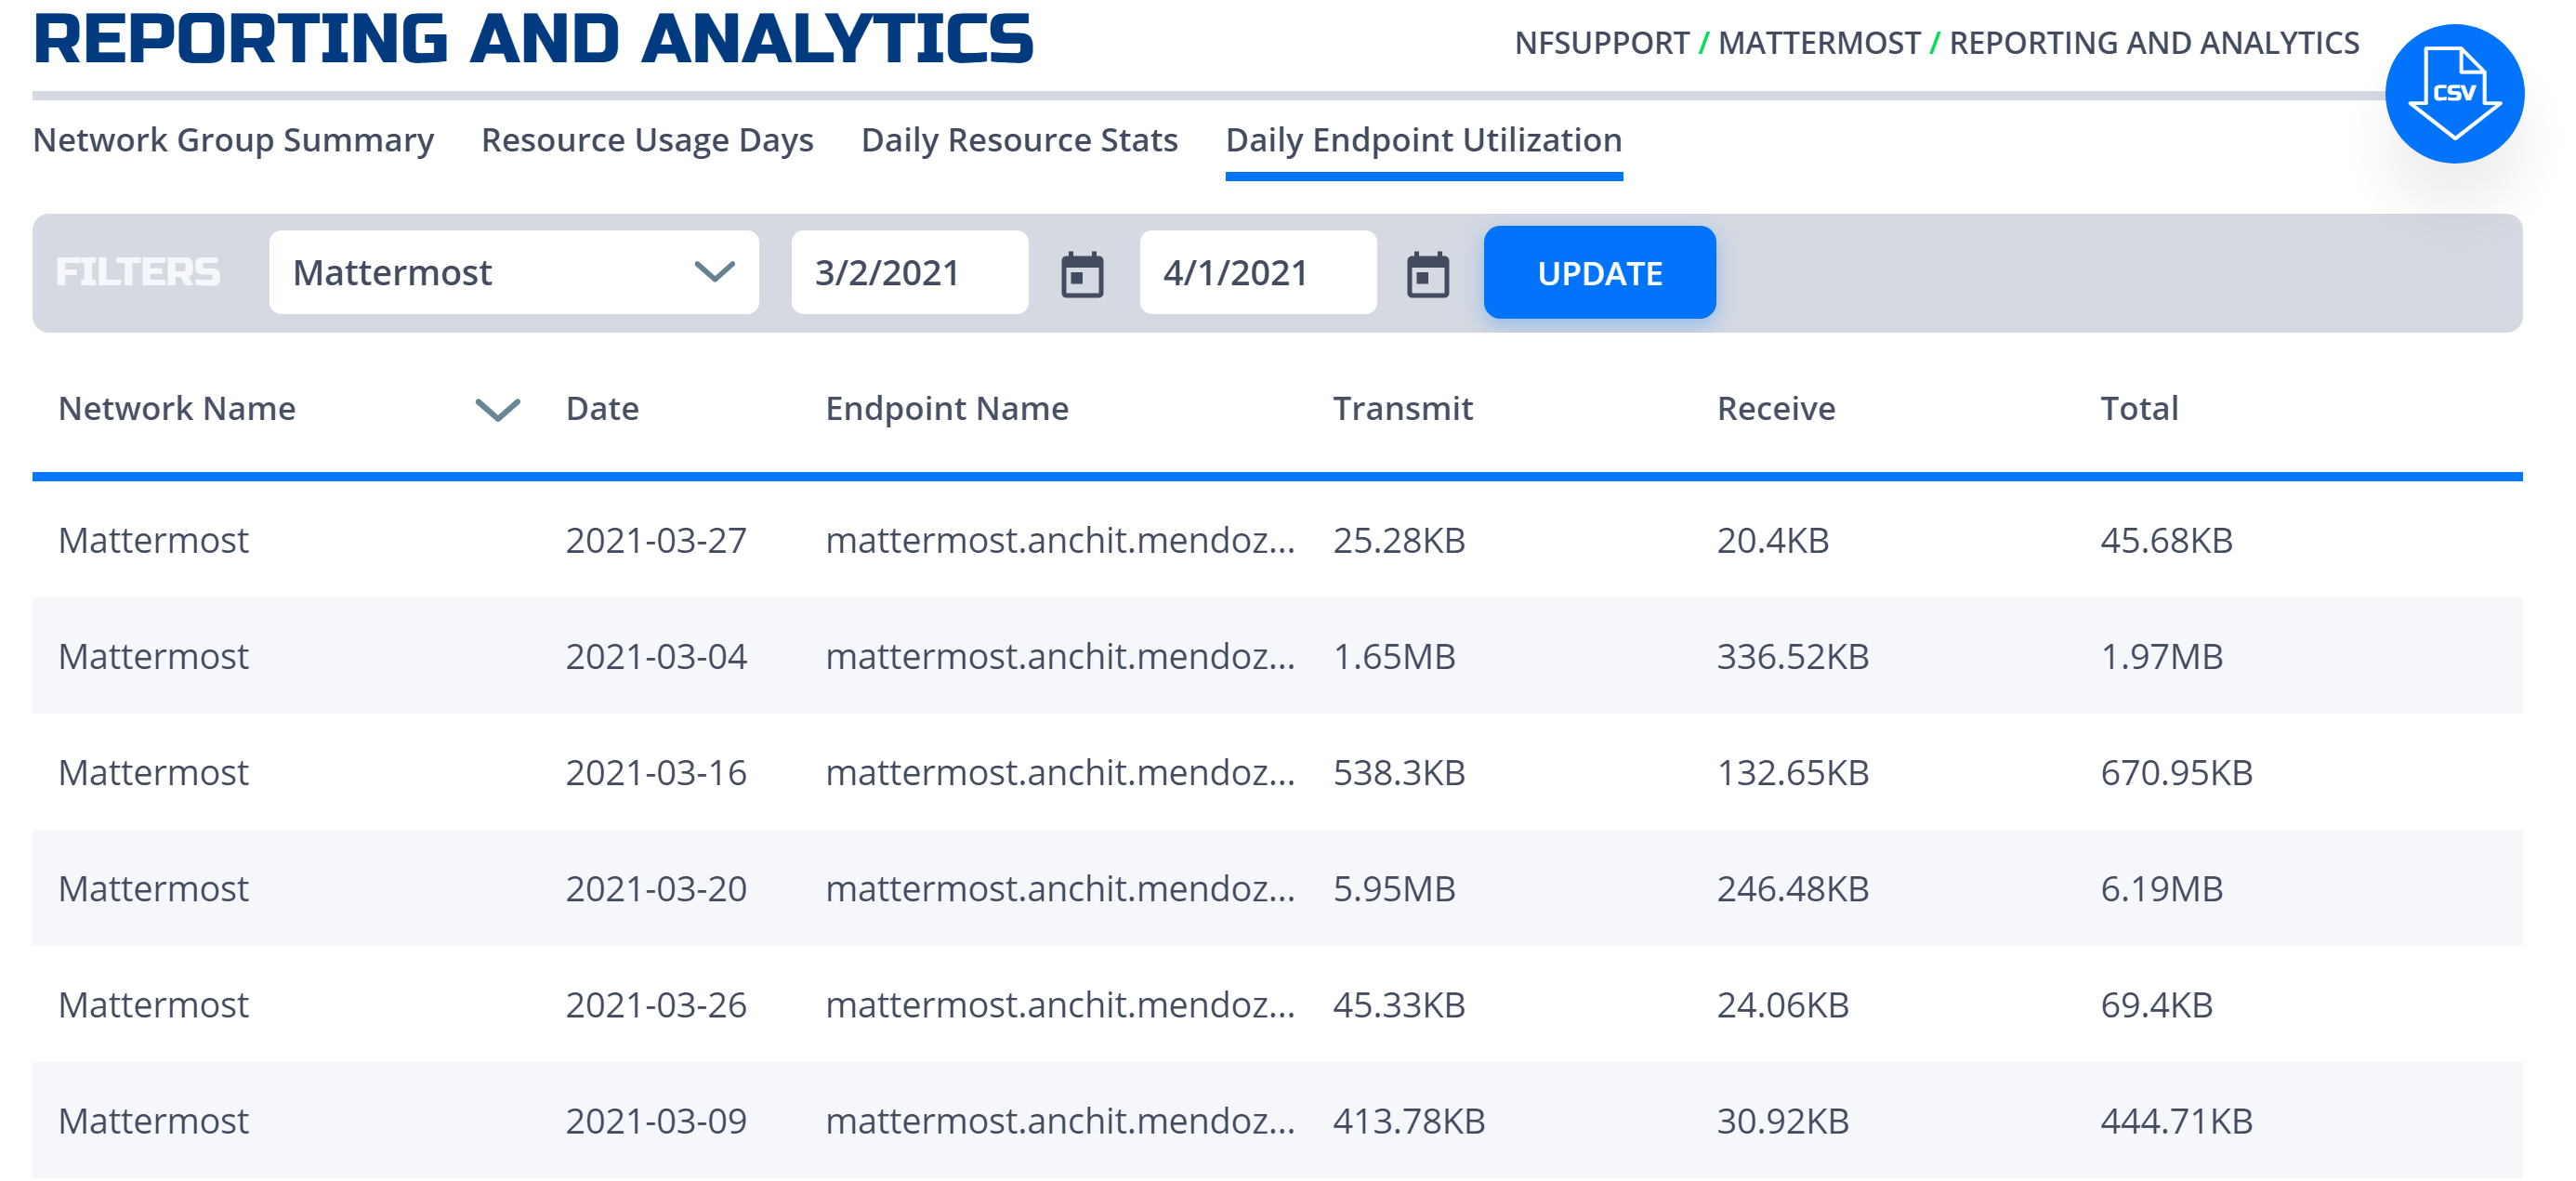Switch to Resource Usage Days tab
2576x1181 pixels.
click(647, 140)
